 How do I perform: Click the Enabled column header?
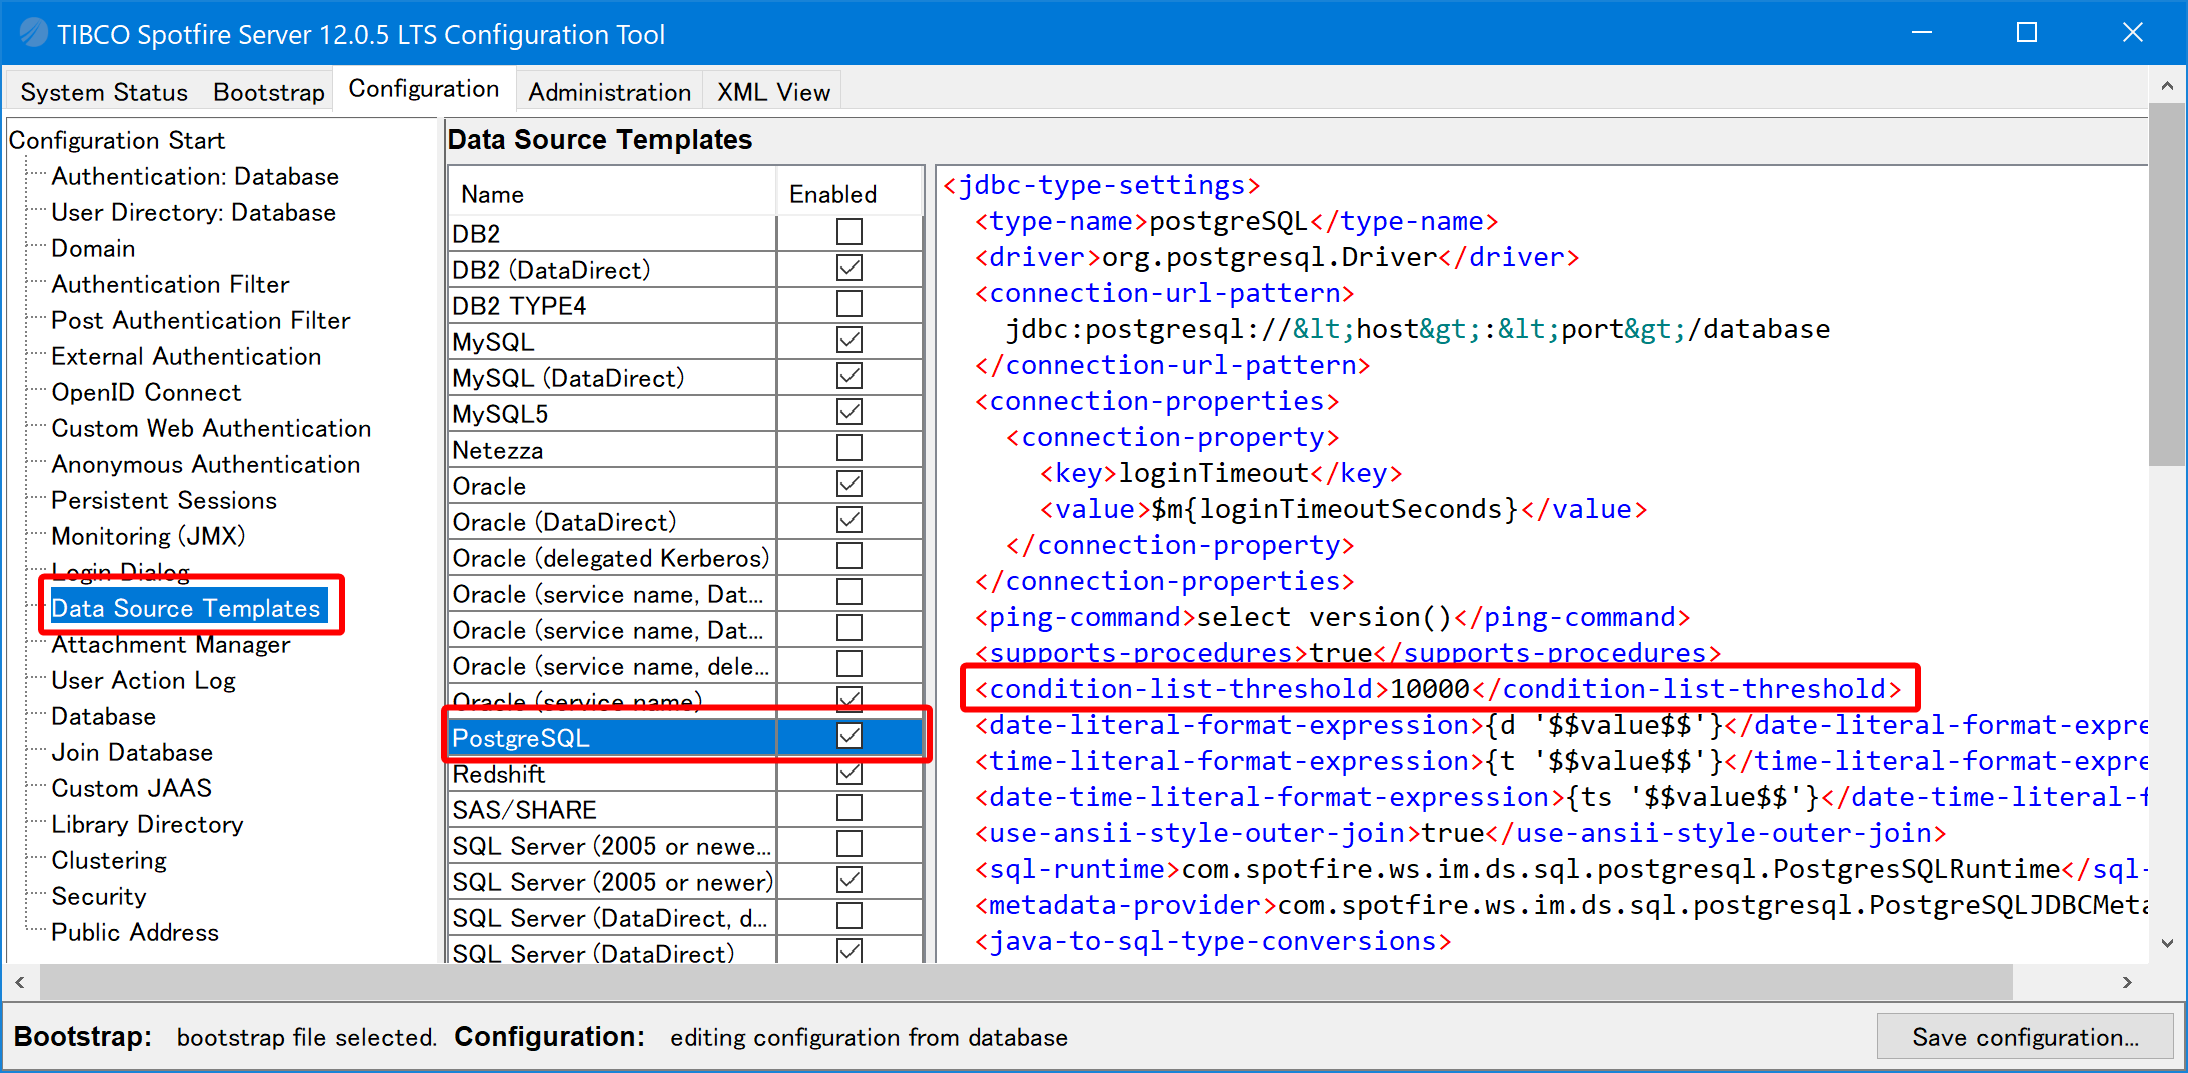(849, 194)
